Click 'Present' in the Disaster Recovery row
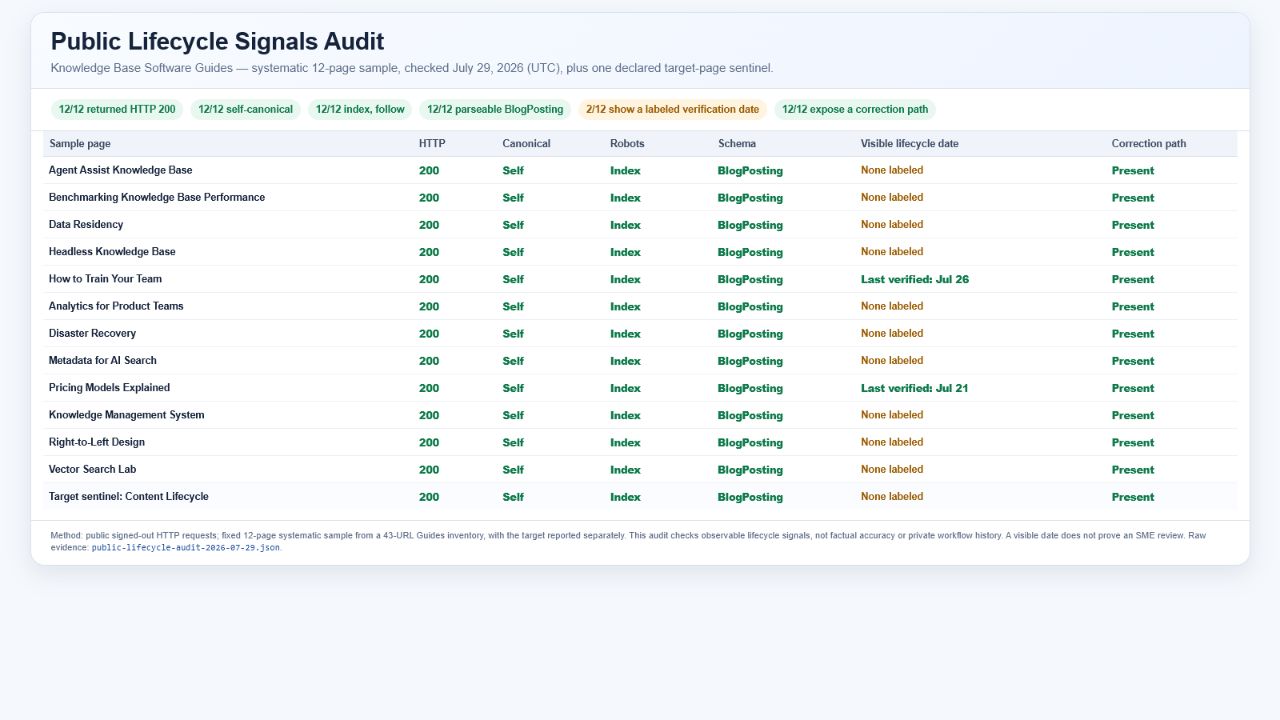 [x=1133, y=334]
